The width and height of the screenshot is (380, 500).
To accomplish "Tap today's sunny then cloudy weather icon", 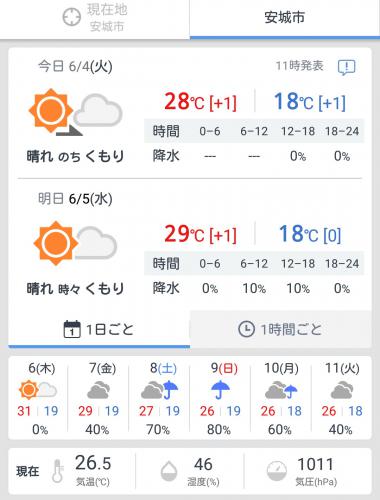I will pyautogui.click(x=76, y=112).
